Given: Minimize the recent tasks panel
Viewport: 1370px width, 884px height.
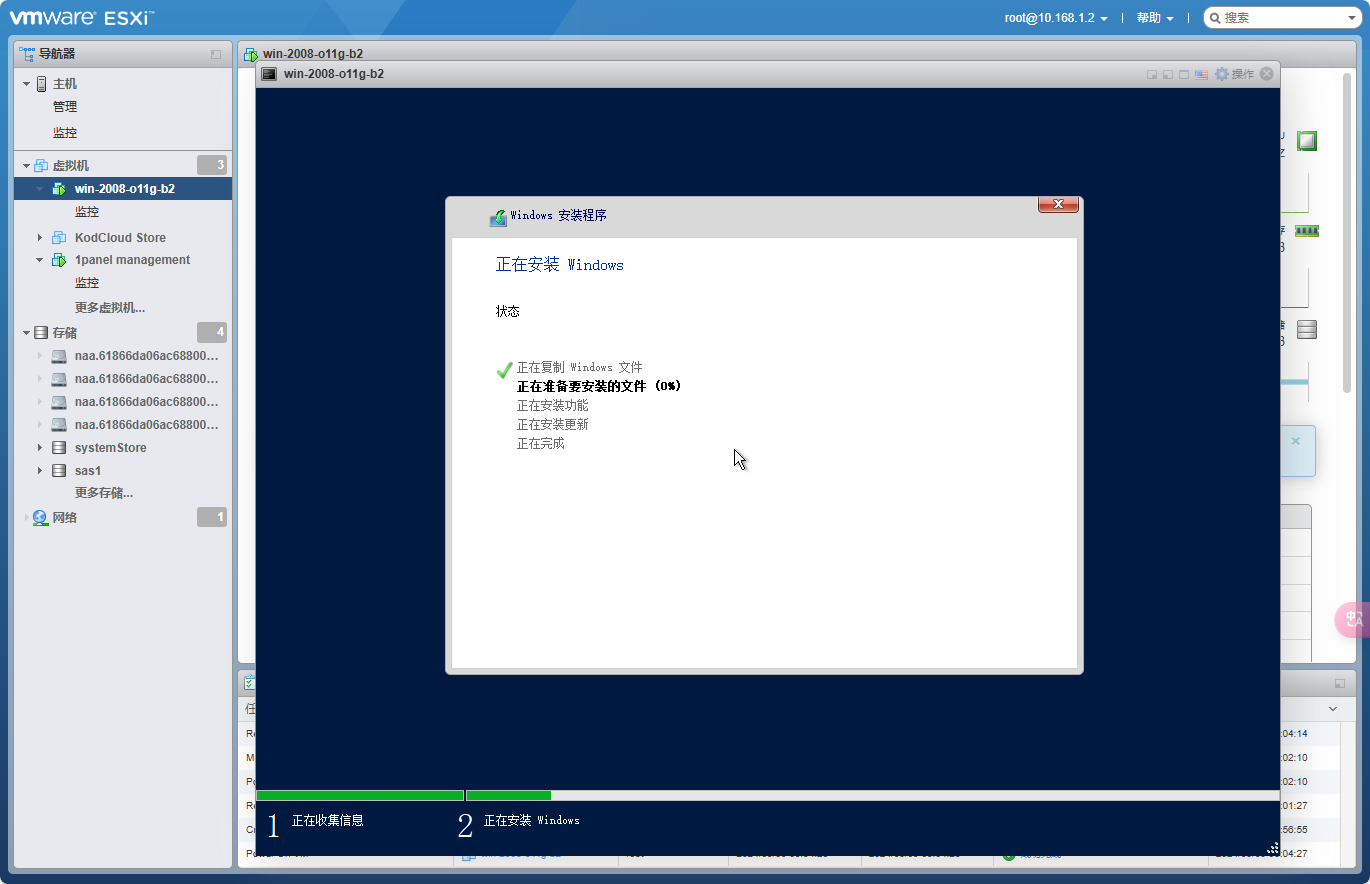Looking at the screenshot, I should pyautogui.click(x=1340, y=684).
